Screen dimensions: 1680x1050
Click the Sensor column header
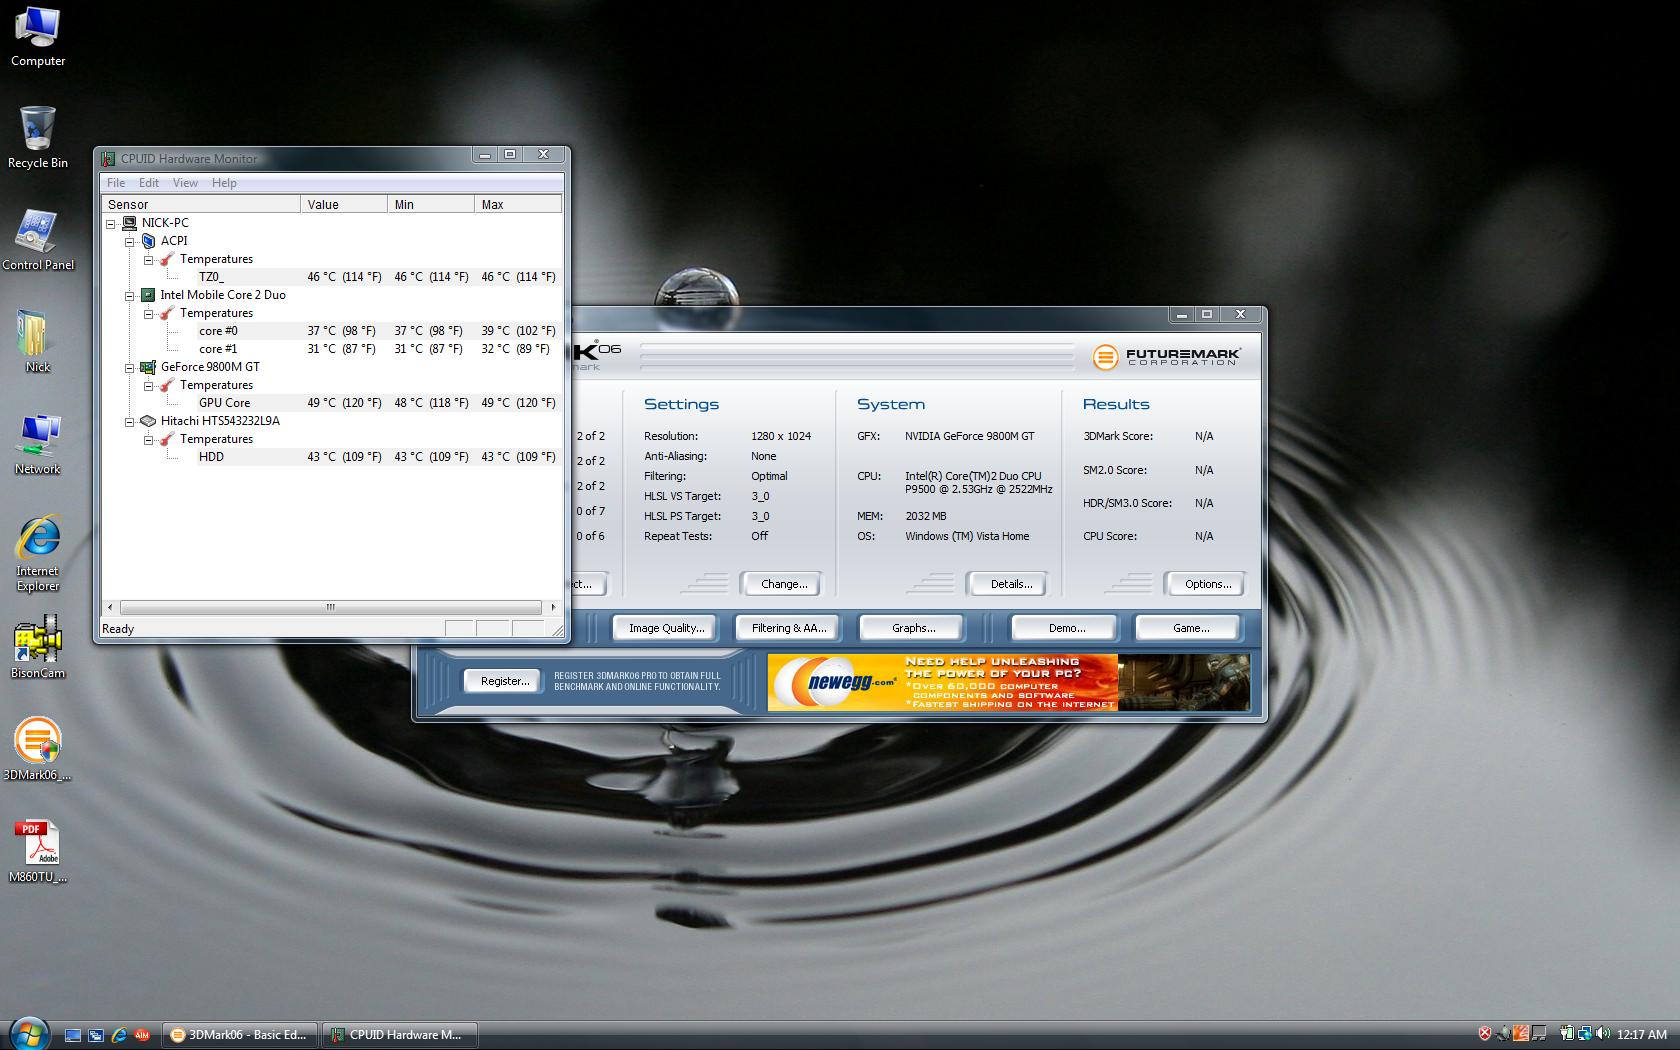pyautogui.click(x=201, y=204)
